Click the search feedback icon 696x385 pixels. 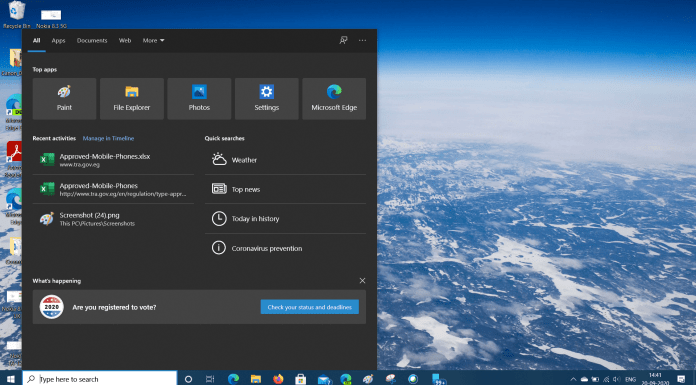[x=343, y=40]
